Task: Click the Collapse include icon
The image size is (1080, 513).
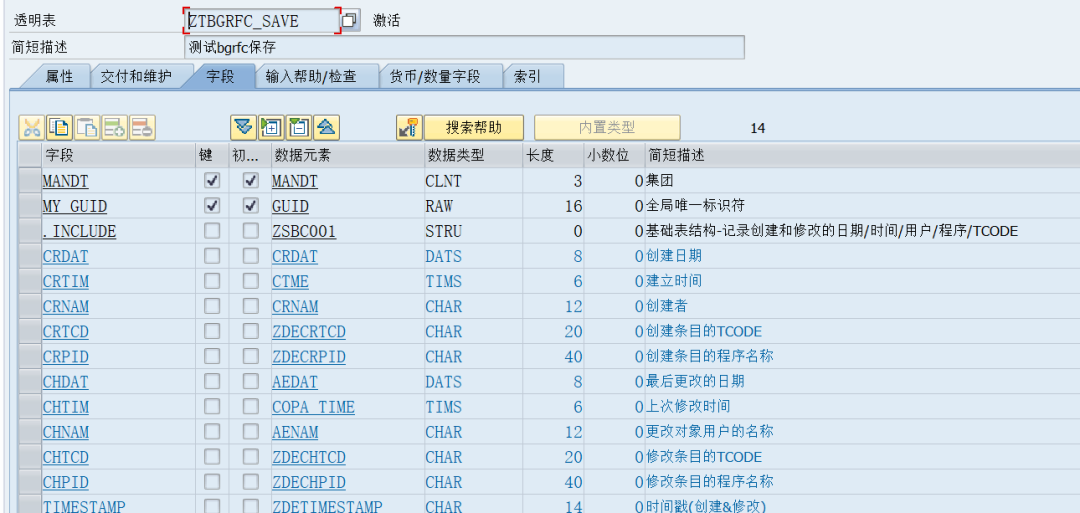Action: (298, 127)
